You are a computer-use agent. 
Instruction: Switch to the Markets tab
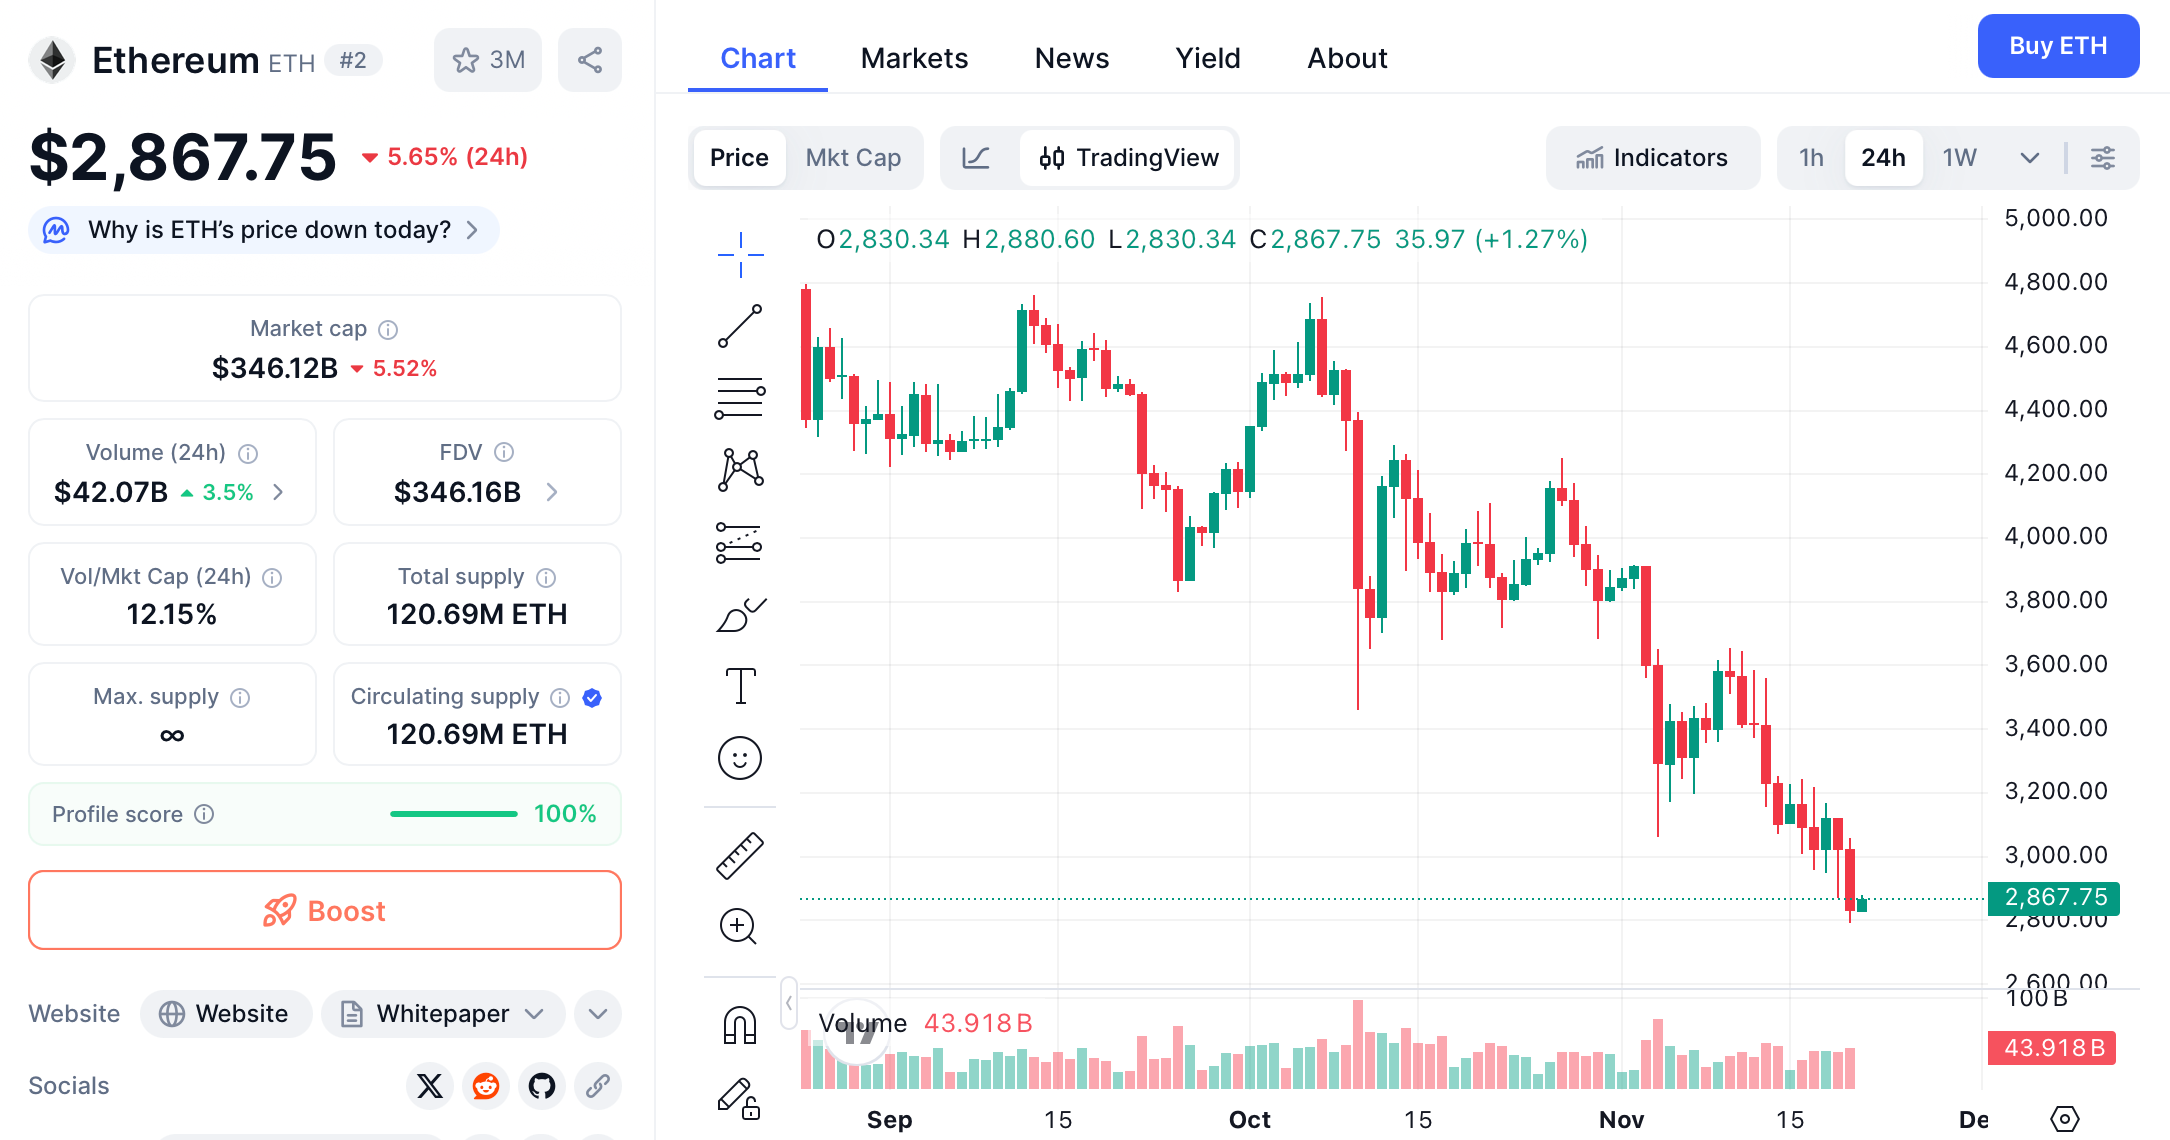[x=913, y=58]
